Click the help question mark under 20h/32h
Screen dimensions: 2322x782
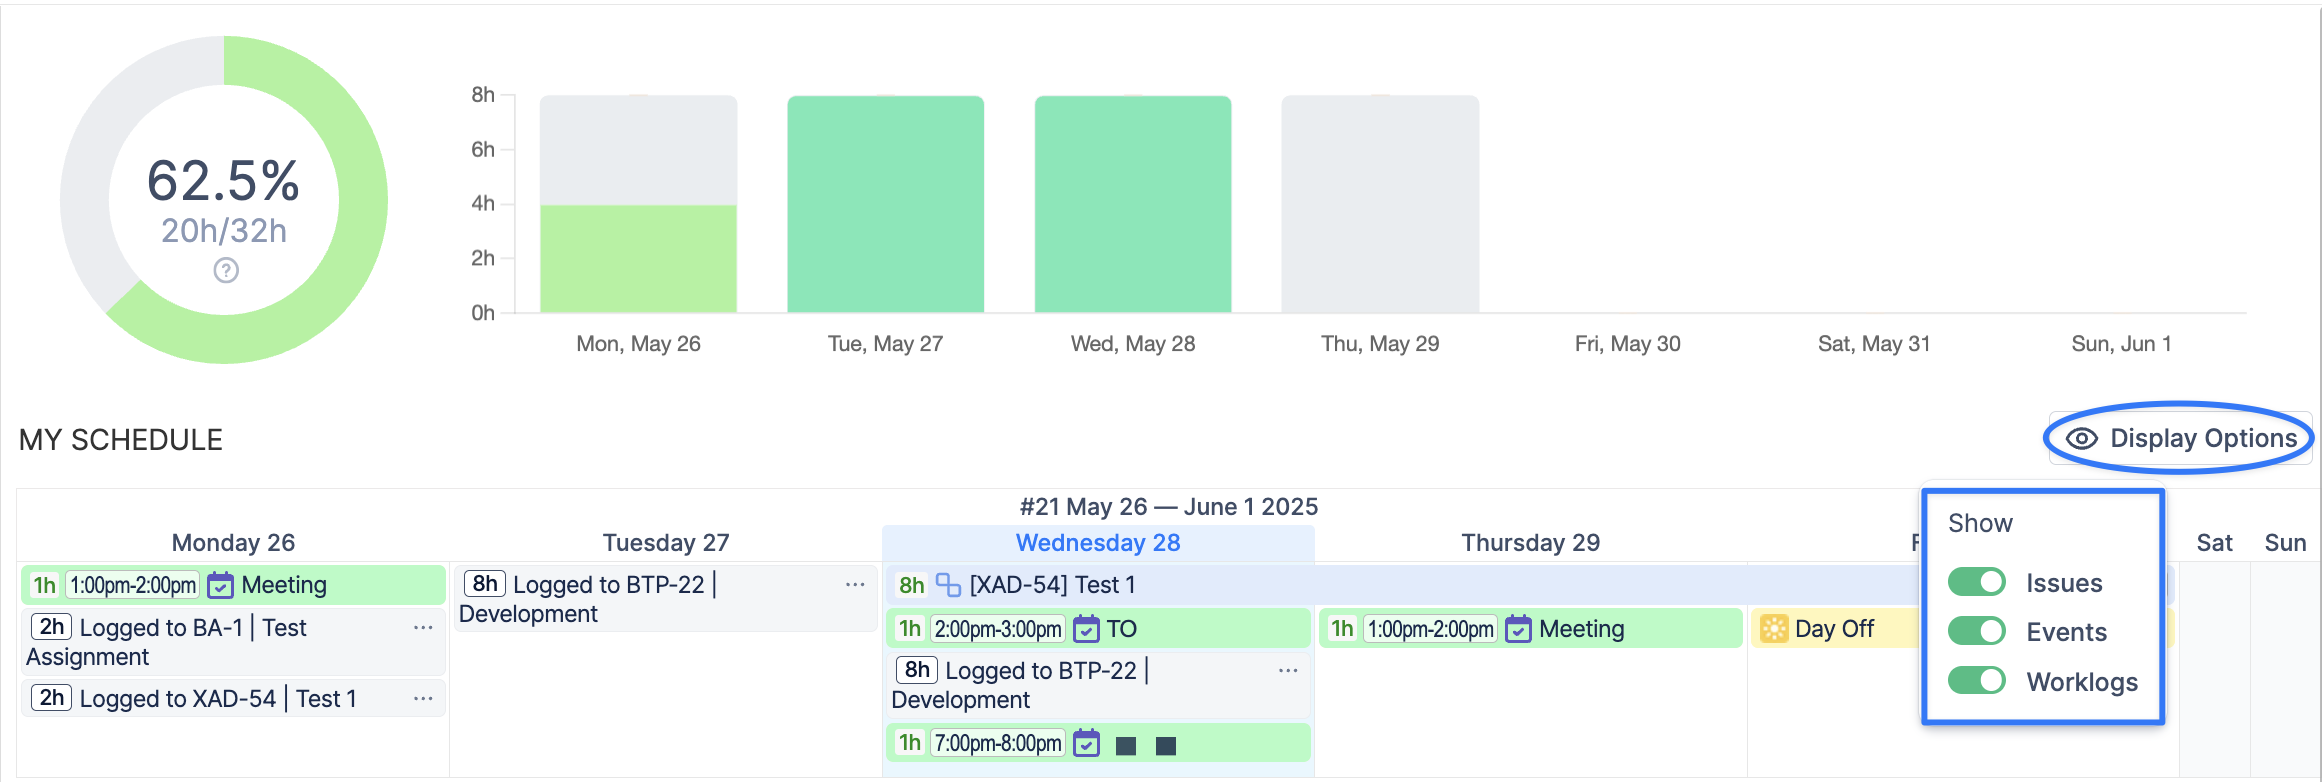pyautogui.click(x=226, y=271)
